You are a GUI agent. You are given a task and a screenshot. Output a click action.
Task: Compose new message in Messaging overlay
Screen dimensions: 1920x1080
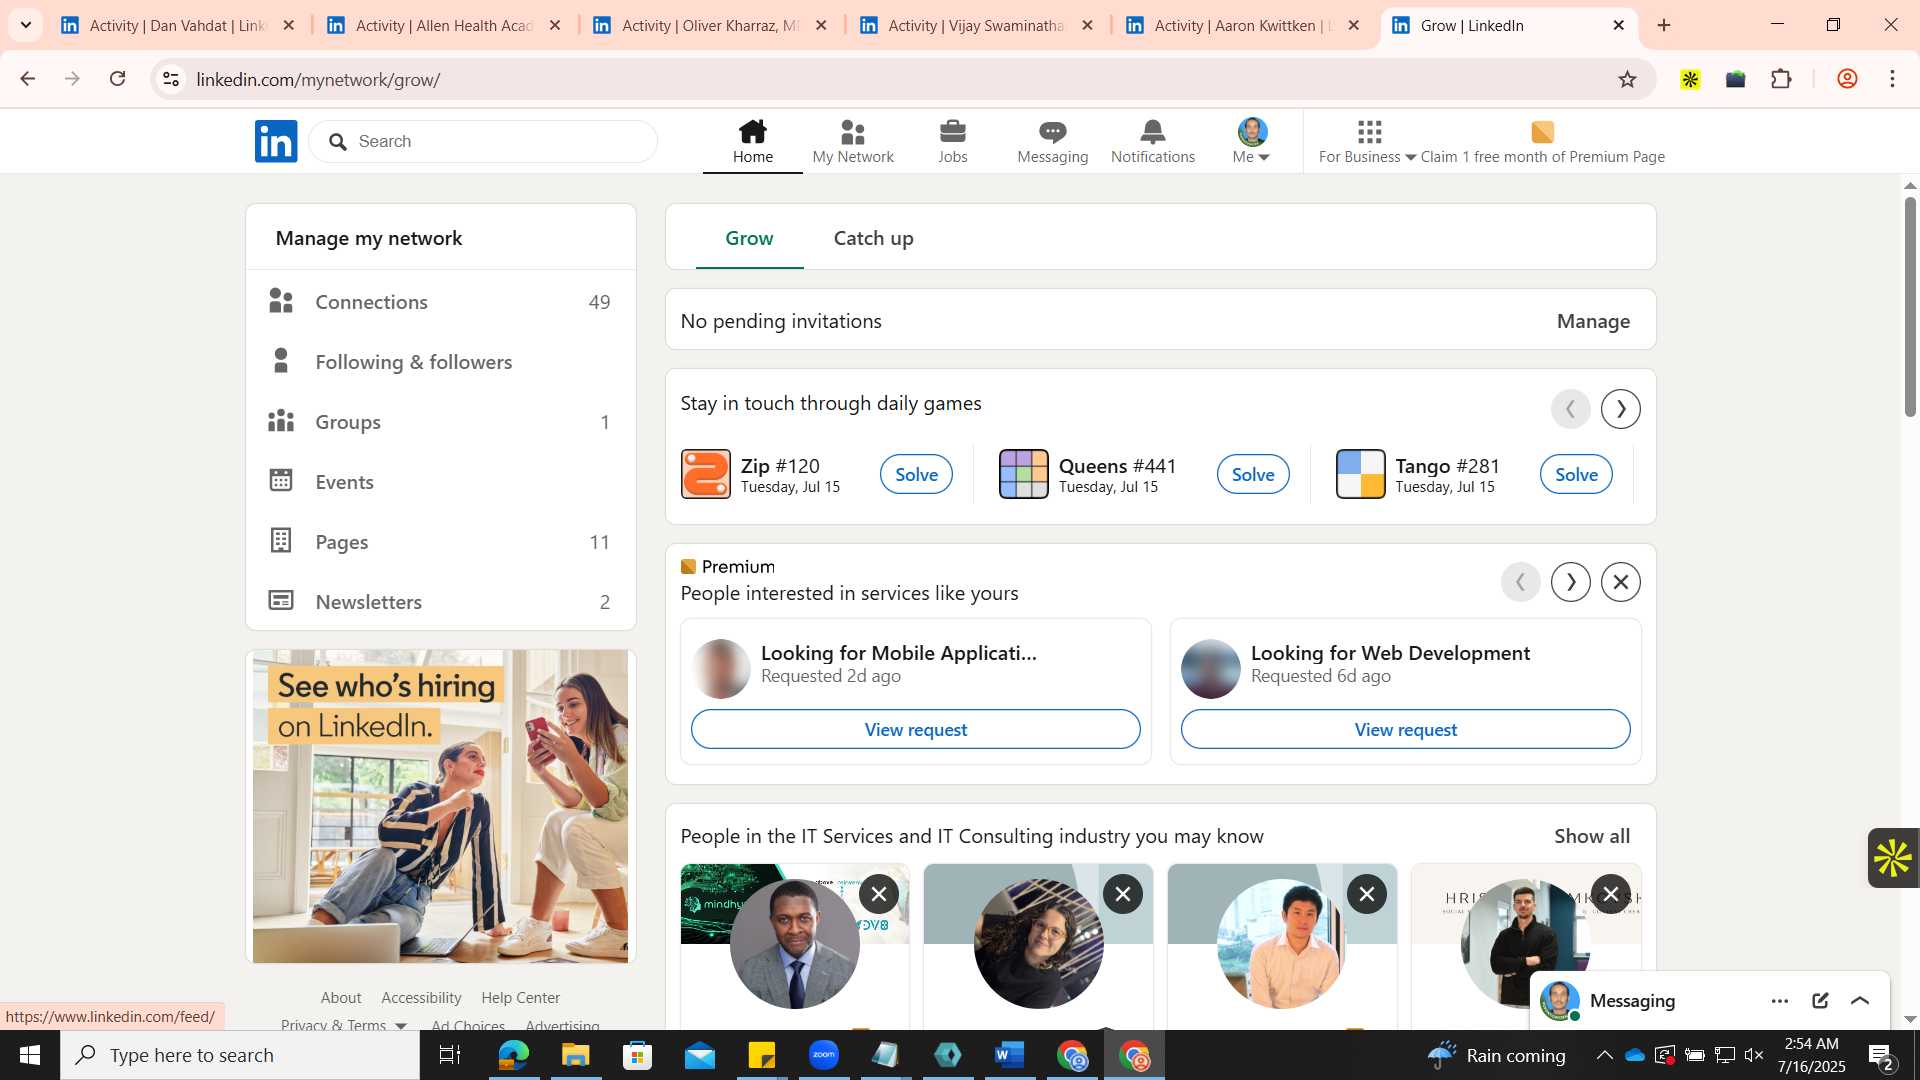[x=1820, y=1000]
